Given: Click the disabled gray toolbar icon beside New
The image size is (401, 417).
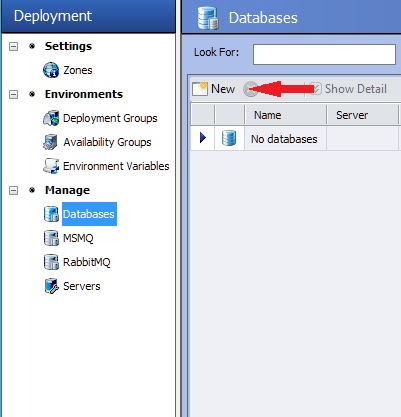Looking at the screenshot, I should tap(250, 89).
